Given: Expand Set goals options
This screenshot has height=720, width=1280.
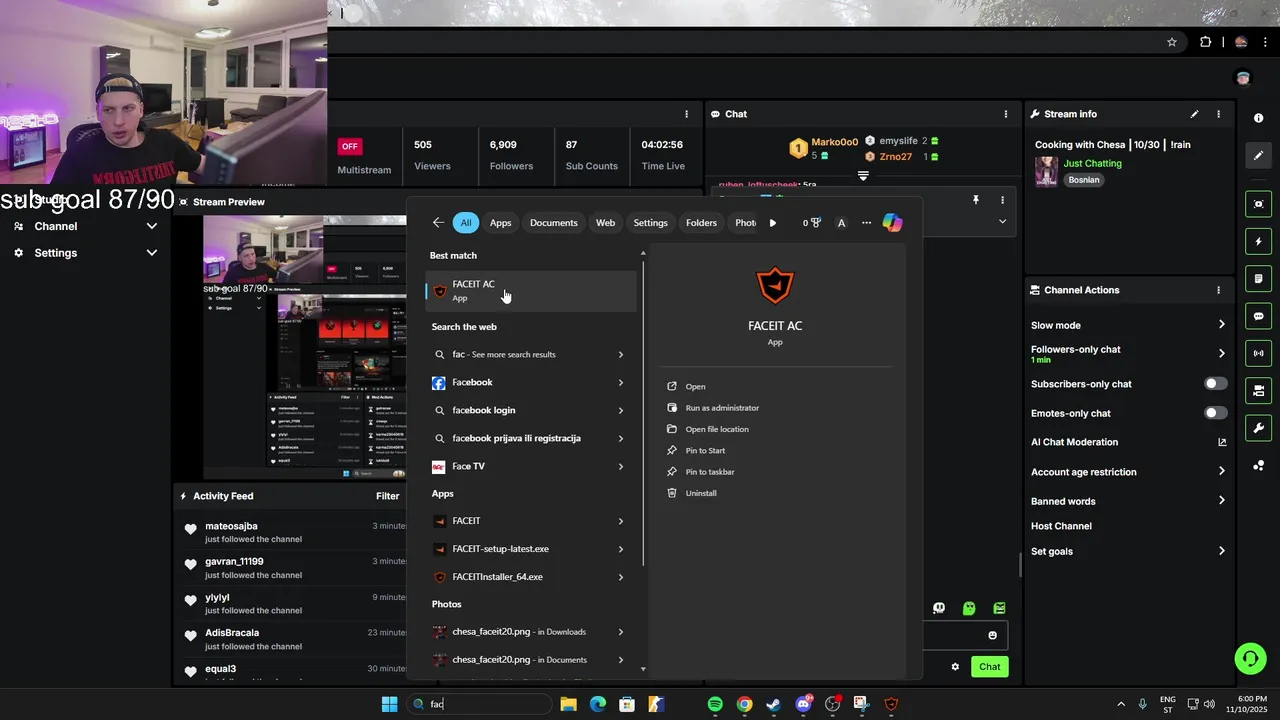Looking at the screenshot, I should (1221, 551).
